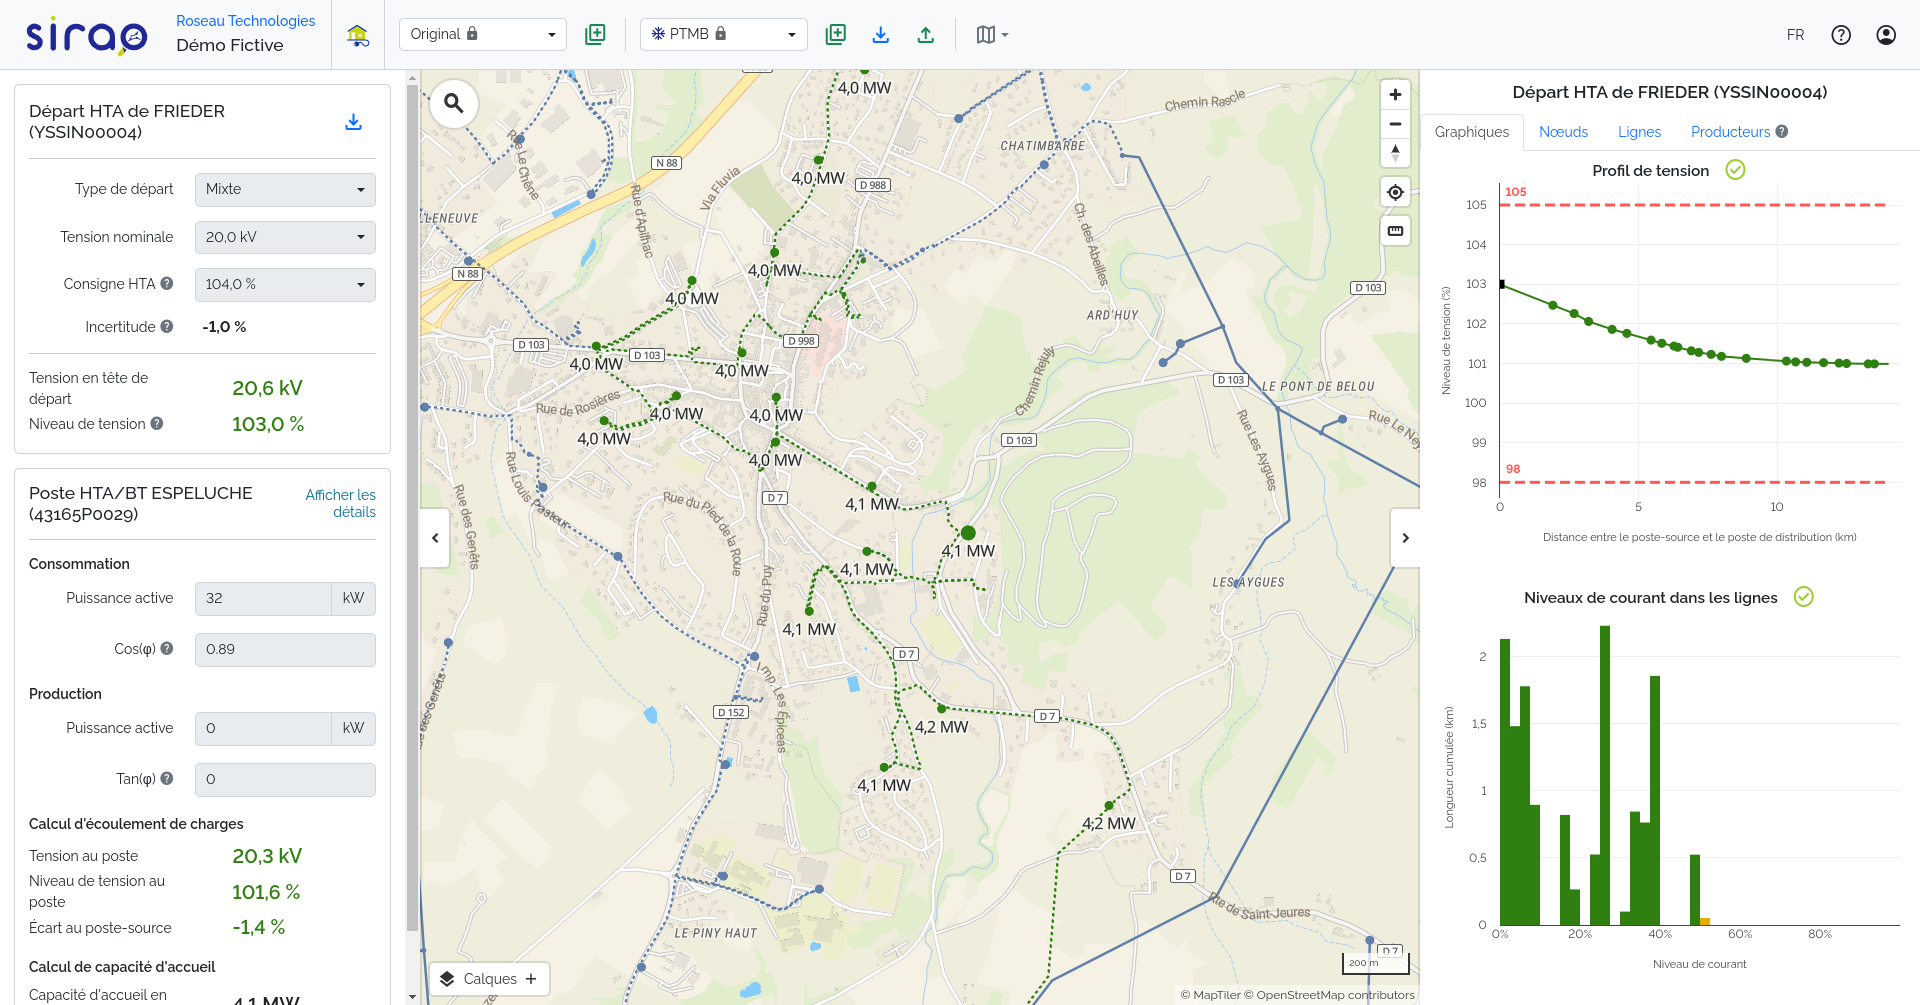Image resolution: width=1920 pixels, height=1005 pixels.
Task: Click left panel scrollbar thumb
Action: coord(412,507)
